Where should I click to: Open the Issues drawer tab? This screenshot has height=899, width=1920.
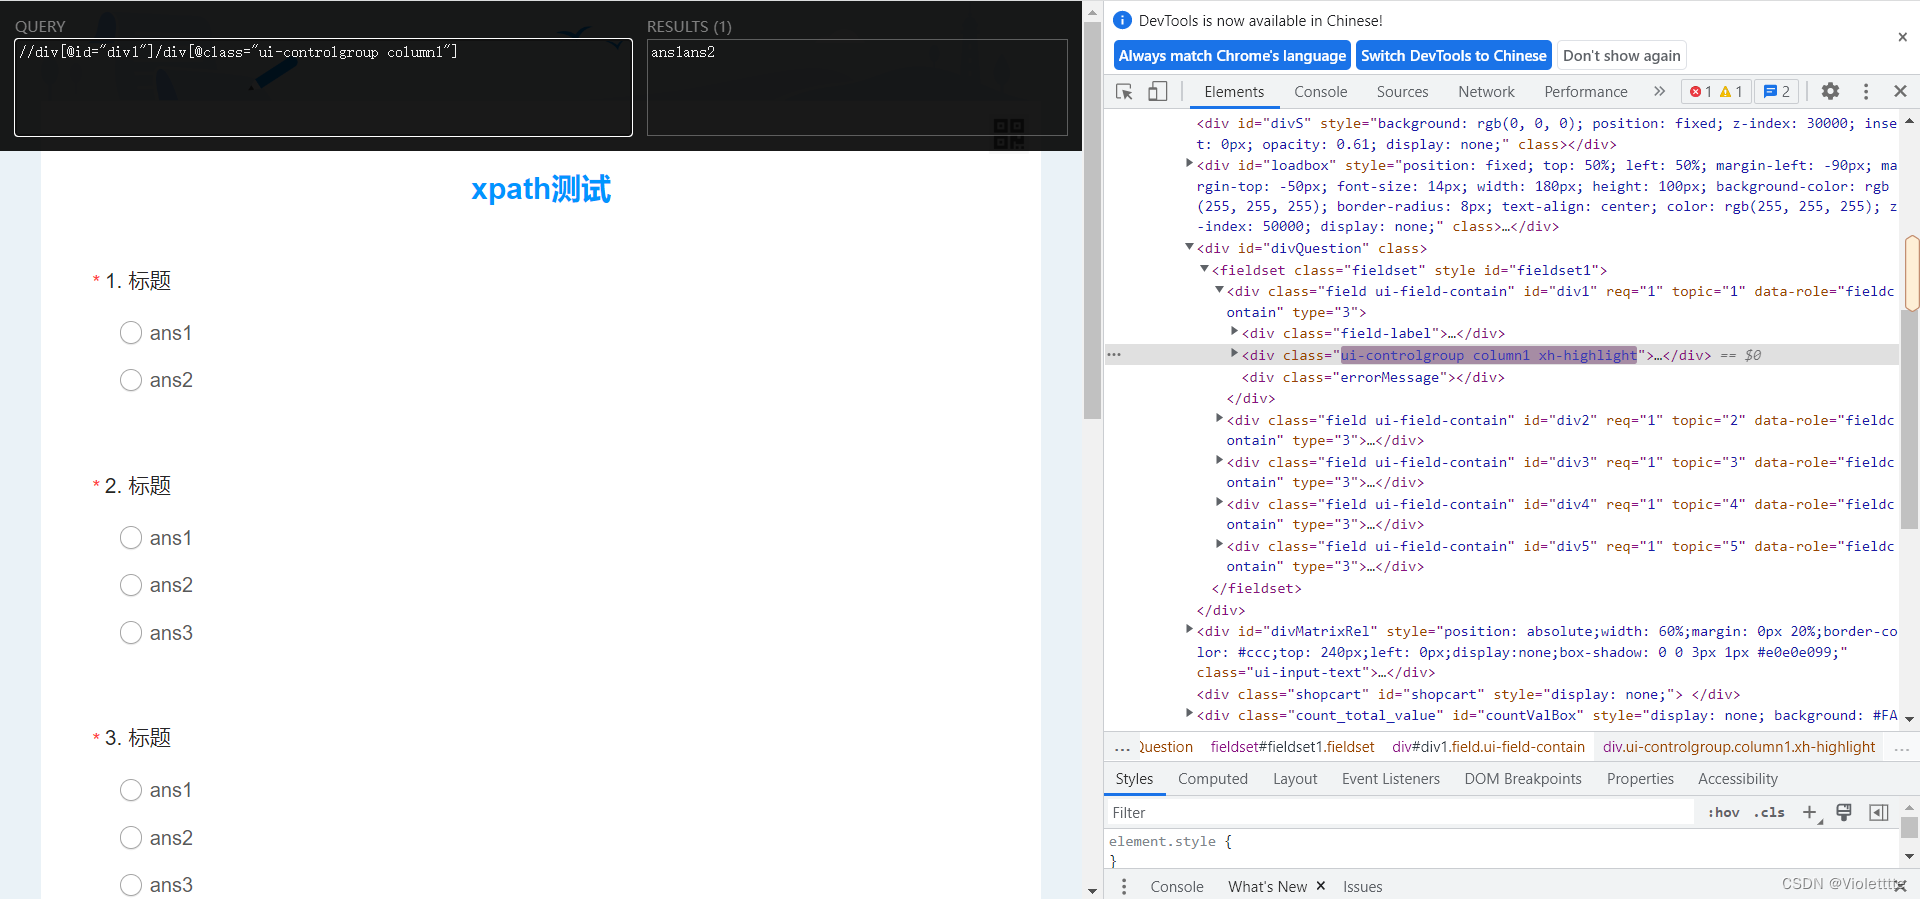click(1362, 887)
